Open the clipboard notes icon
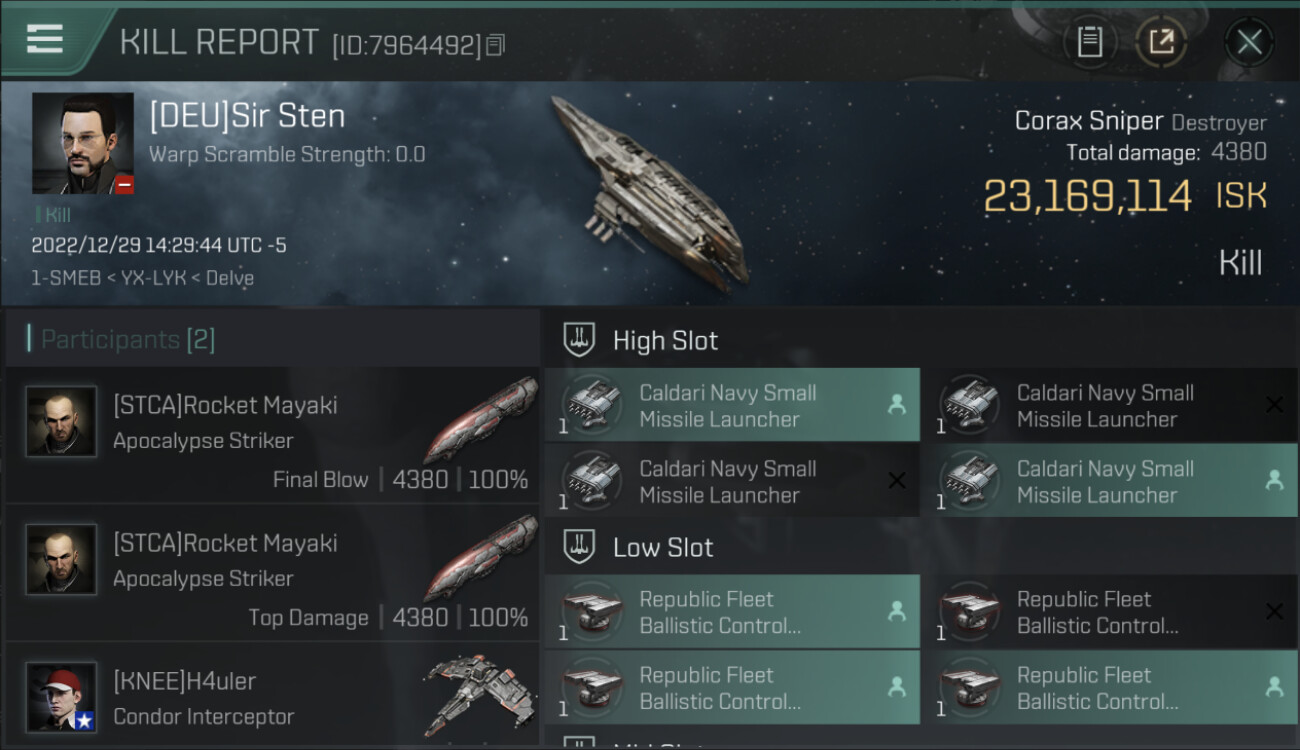This screenshot has width=1300, height=750. 1089,42
